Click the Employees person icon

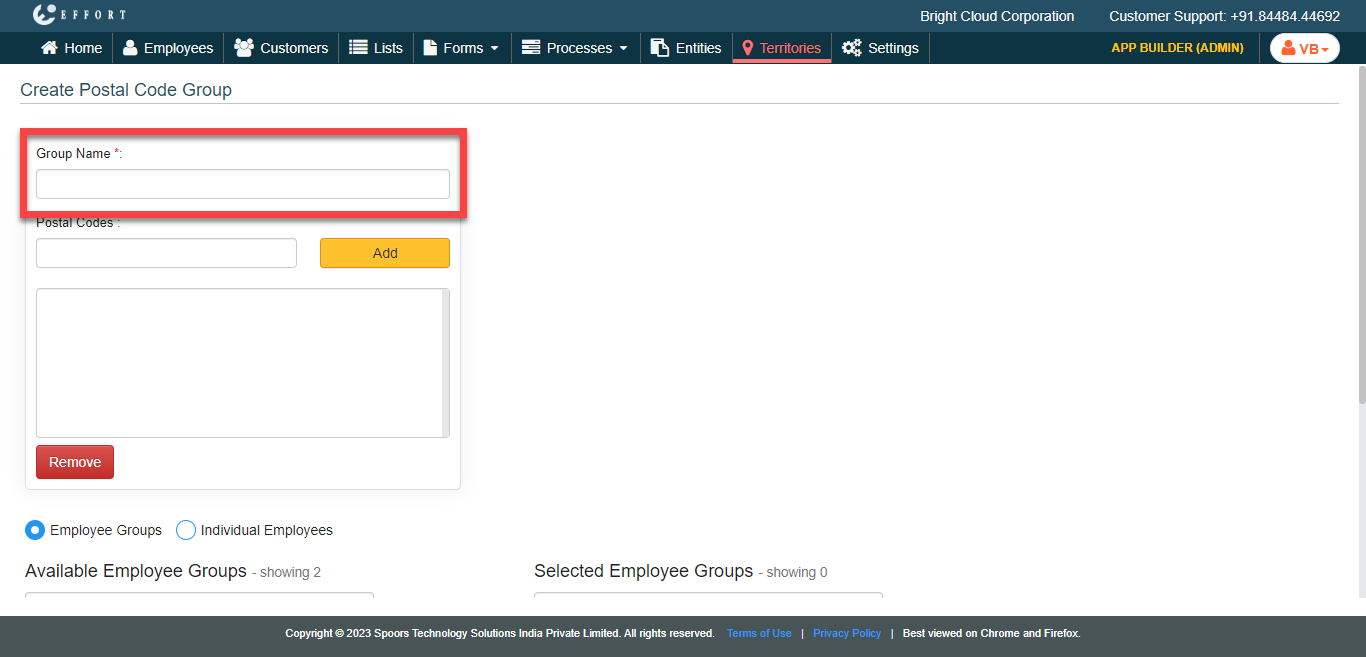pos(130,48)
